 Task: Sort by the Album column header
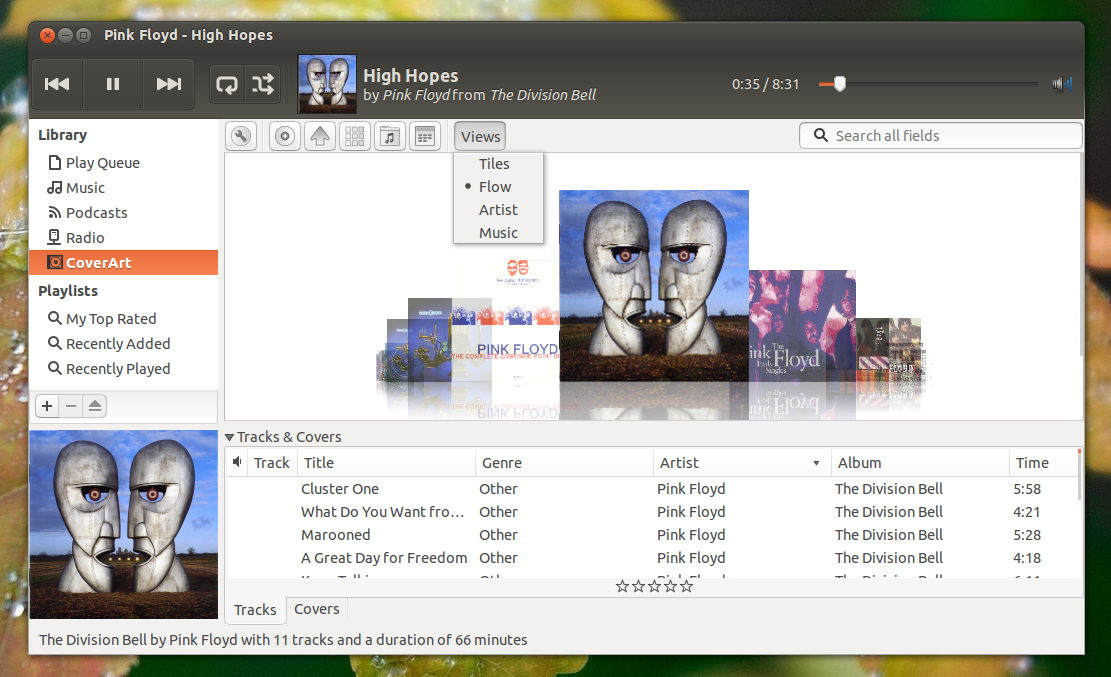[920, 463]
